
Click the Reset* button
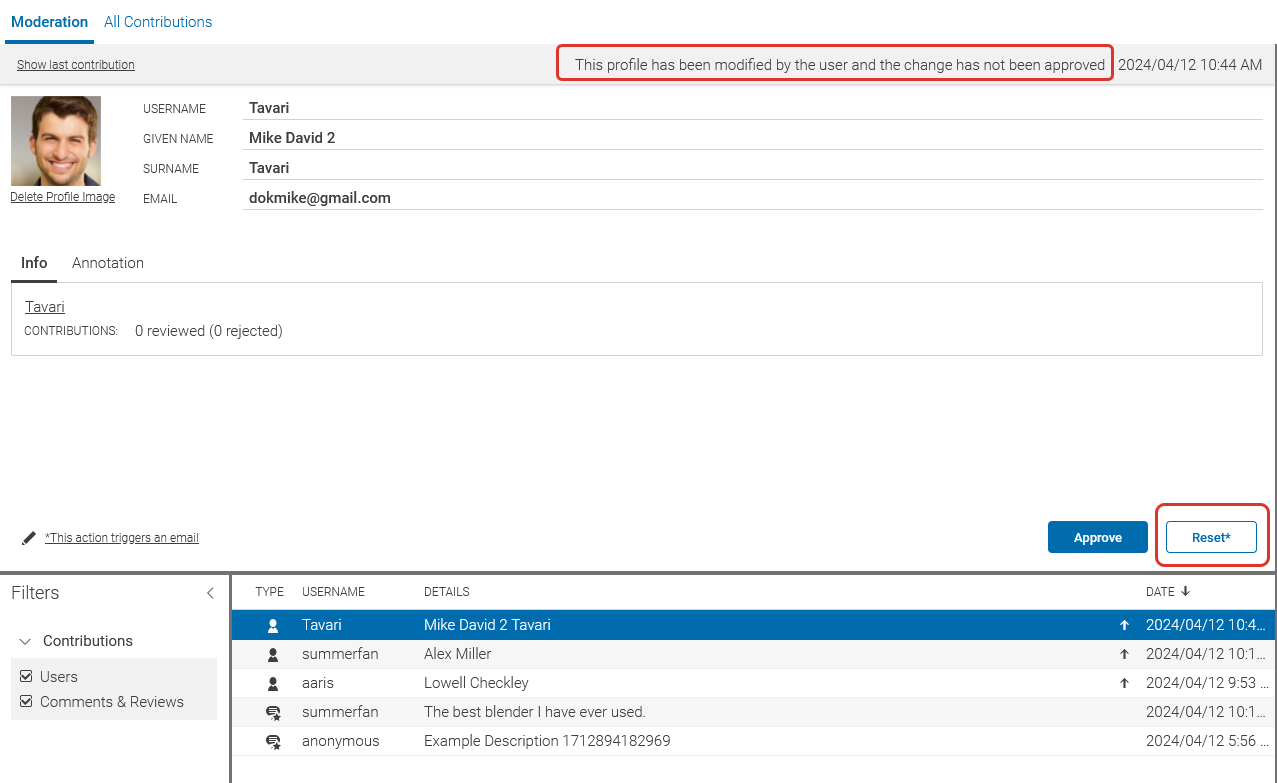[1210, 537]
